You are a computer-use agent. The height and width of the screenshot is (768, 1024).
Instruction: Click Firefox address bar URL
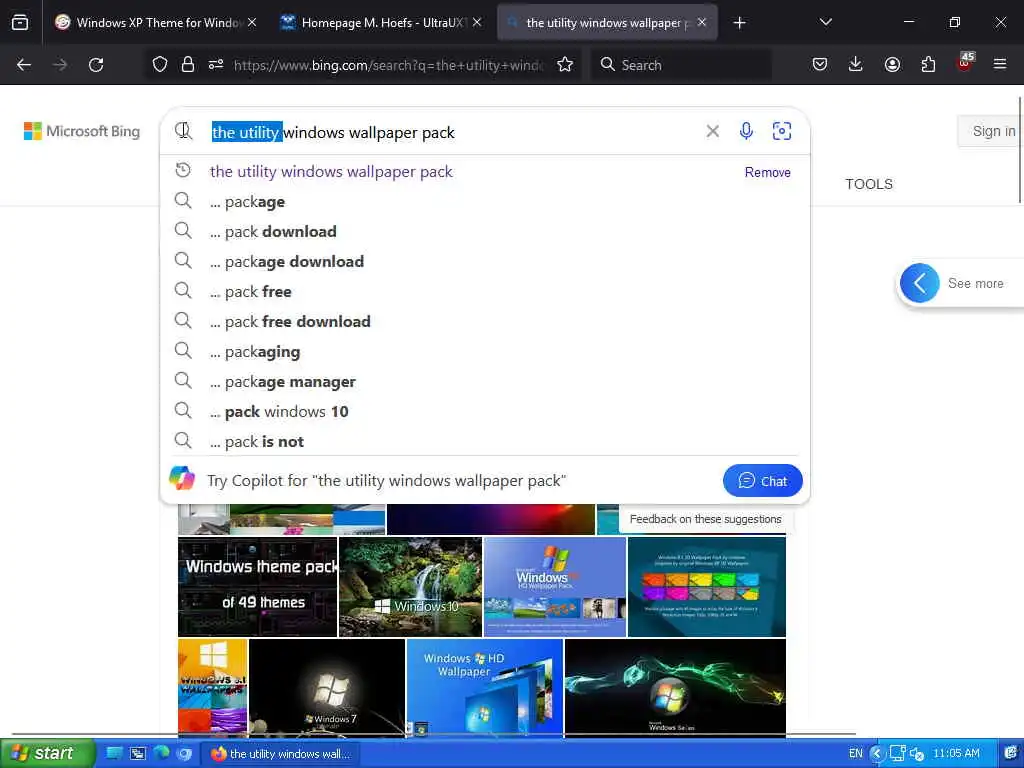(x=388, y=65)
